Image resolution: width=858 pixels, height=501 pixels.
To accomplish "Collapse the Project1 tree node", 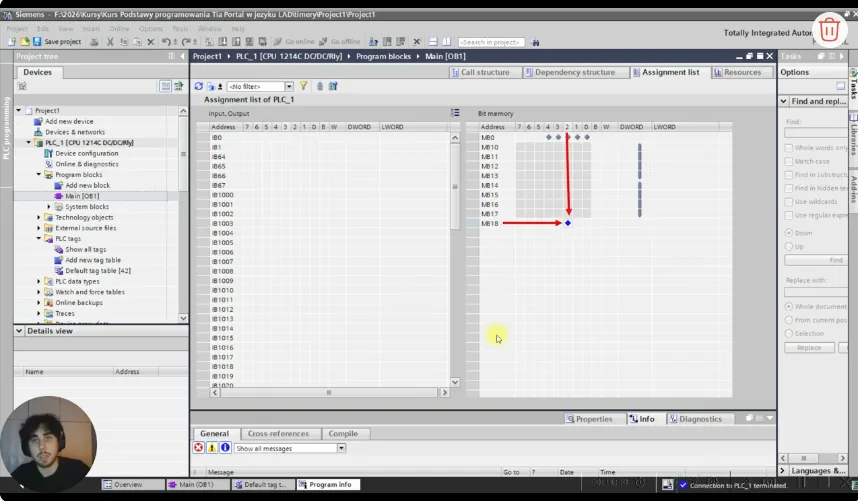I will pos(19,110).
